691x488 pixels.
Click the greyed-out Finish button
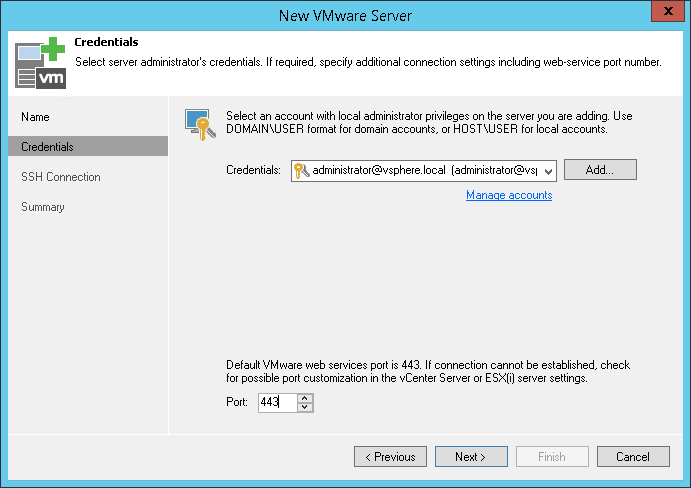(552, 456)
